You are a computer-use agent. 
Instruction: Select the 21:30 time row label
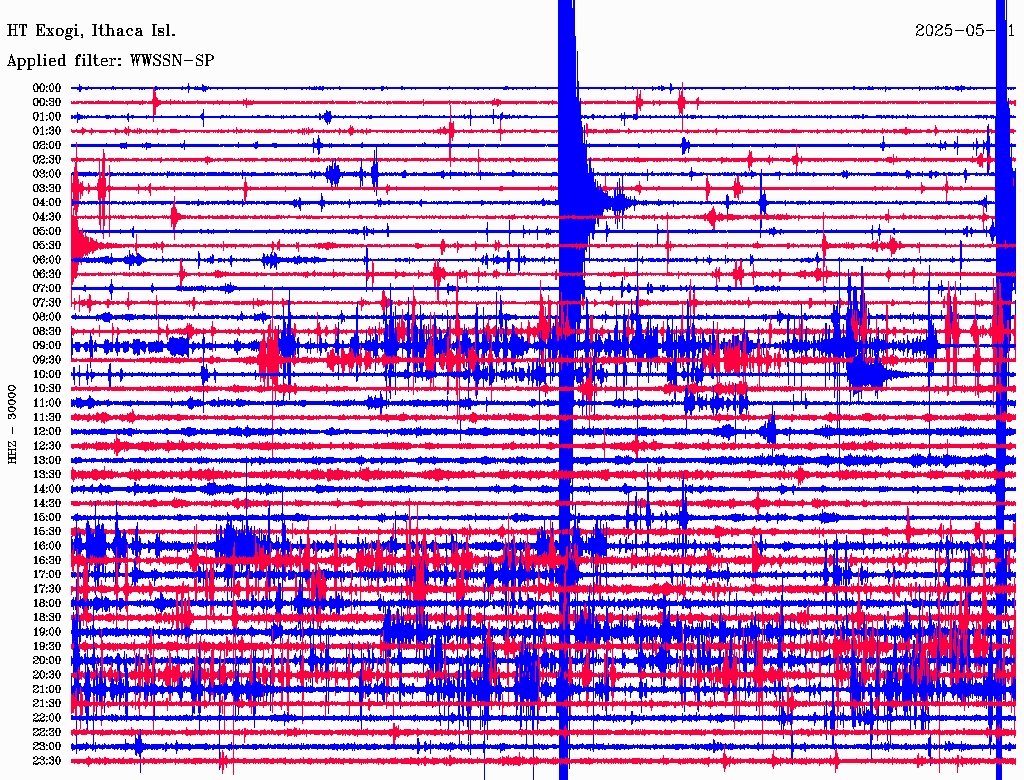pyautogui.click(x=47, y=704)
